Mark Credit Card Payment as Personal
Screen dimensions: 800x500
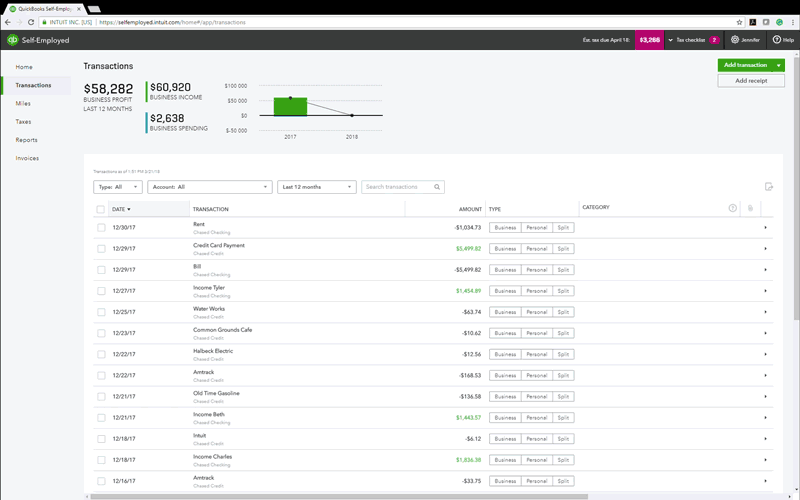(537, 248)
